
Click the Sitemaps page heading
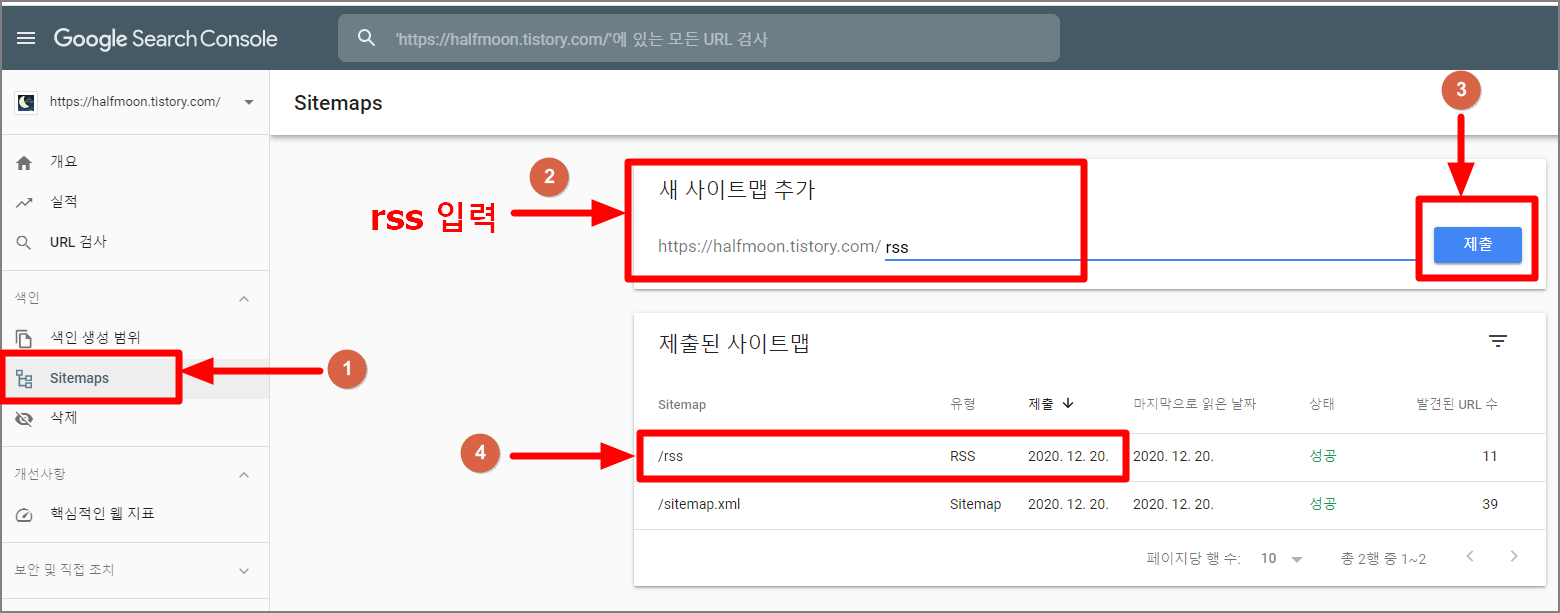click(x=338, y=102)
